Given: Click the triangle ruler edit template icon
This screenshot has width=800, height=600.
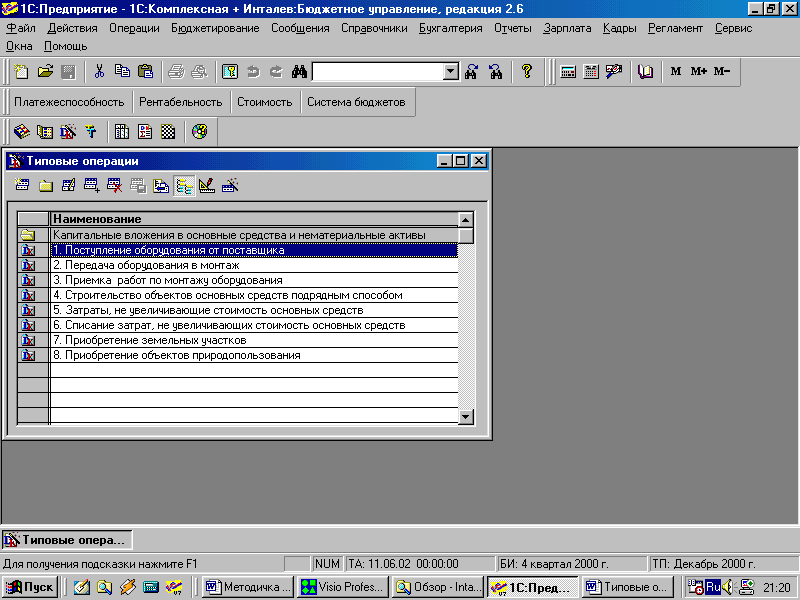Looking at the screenshot, I should (x=207, y=186).
